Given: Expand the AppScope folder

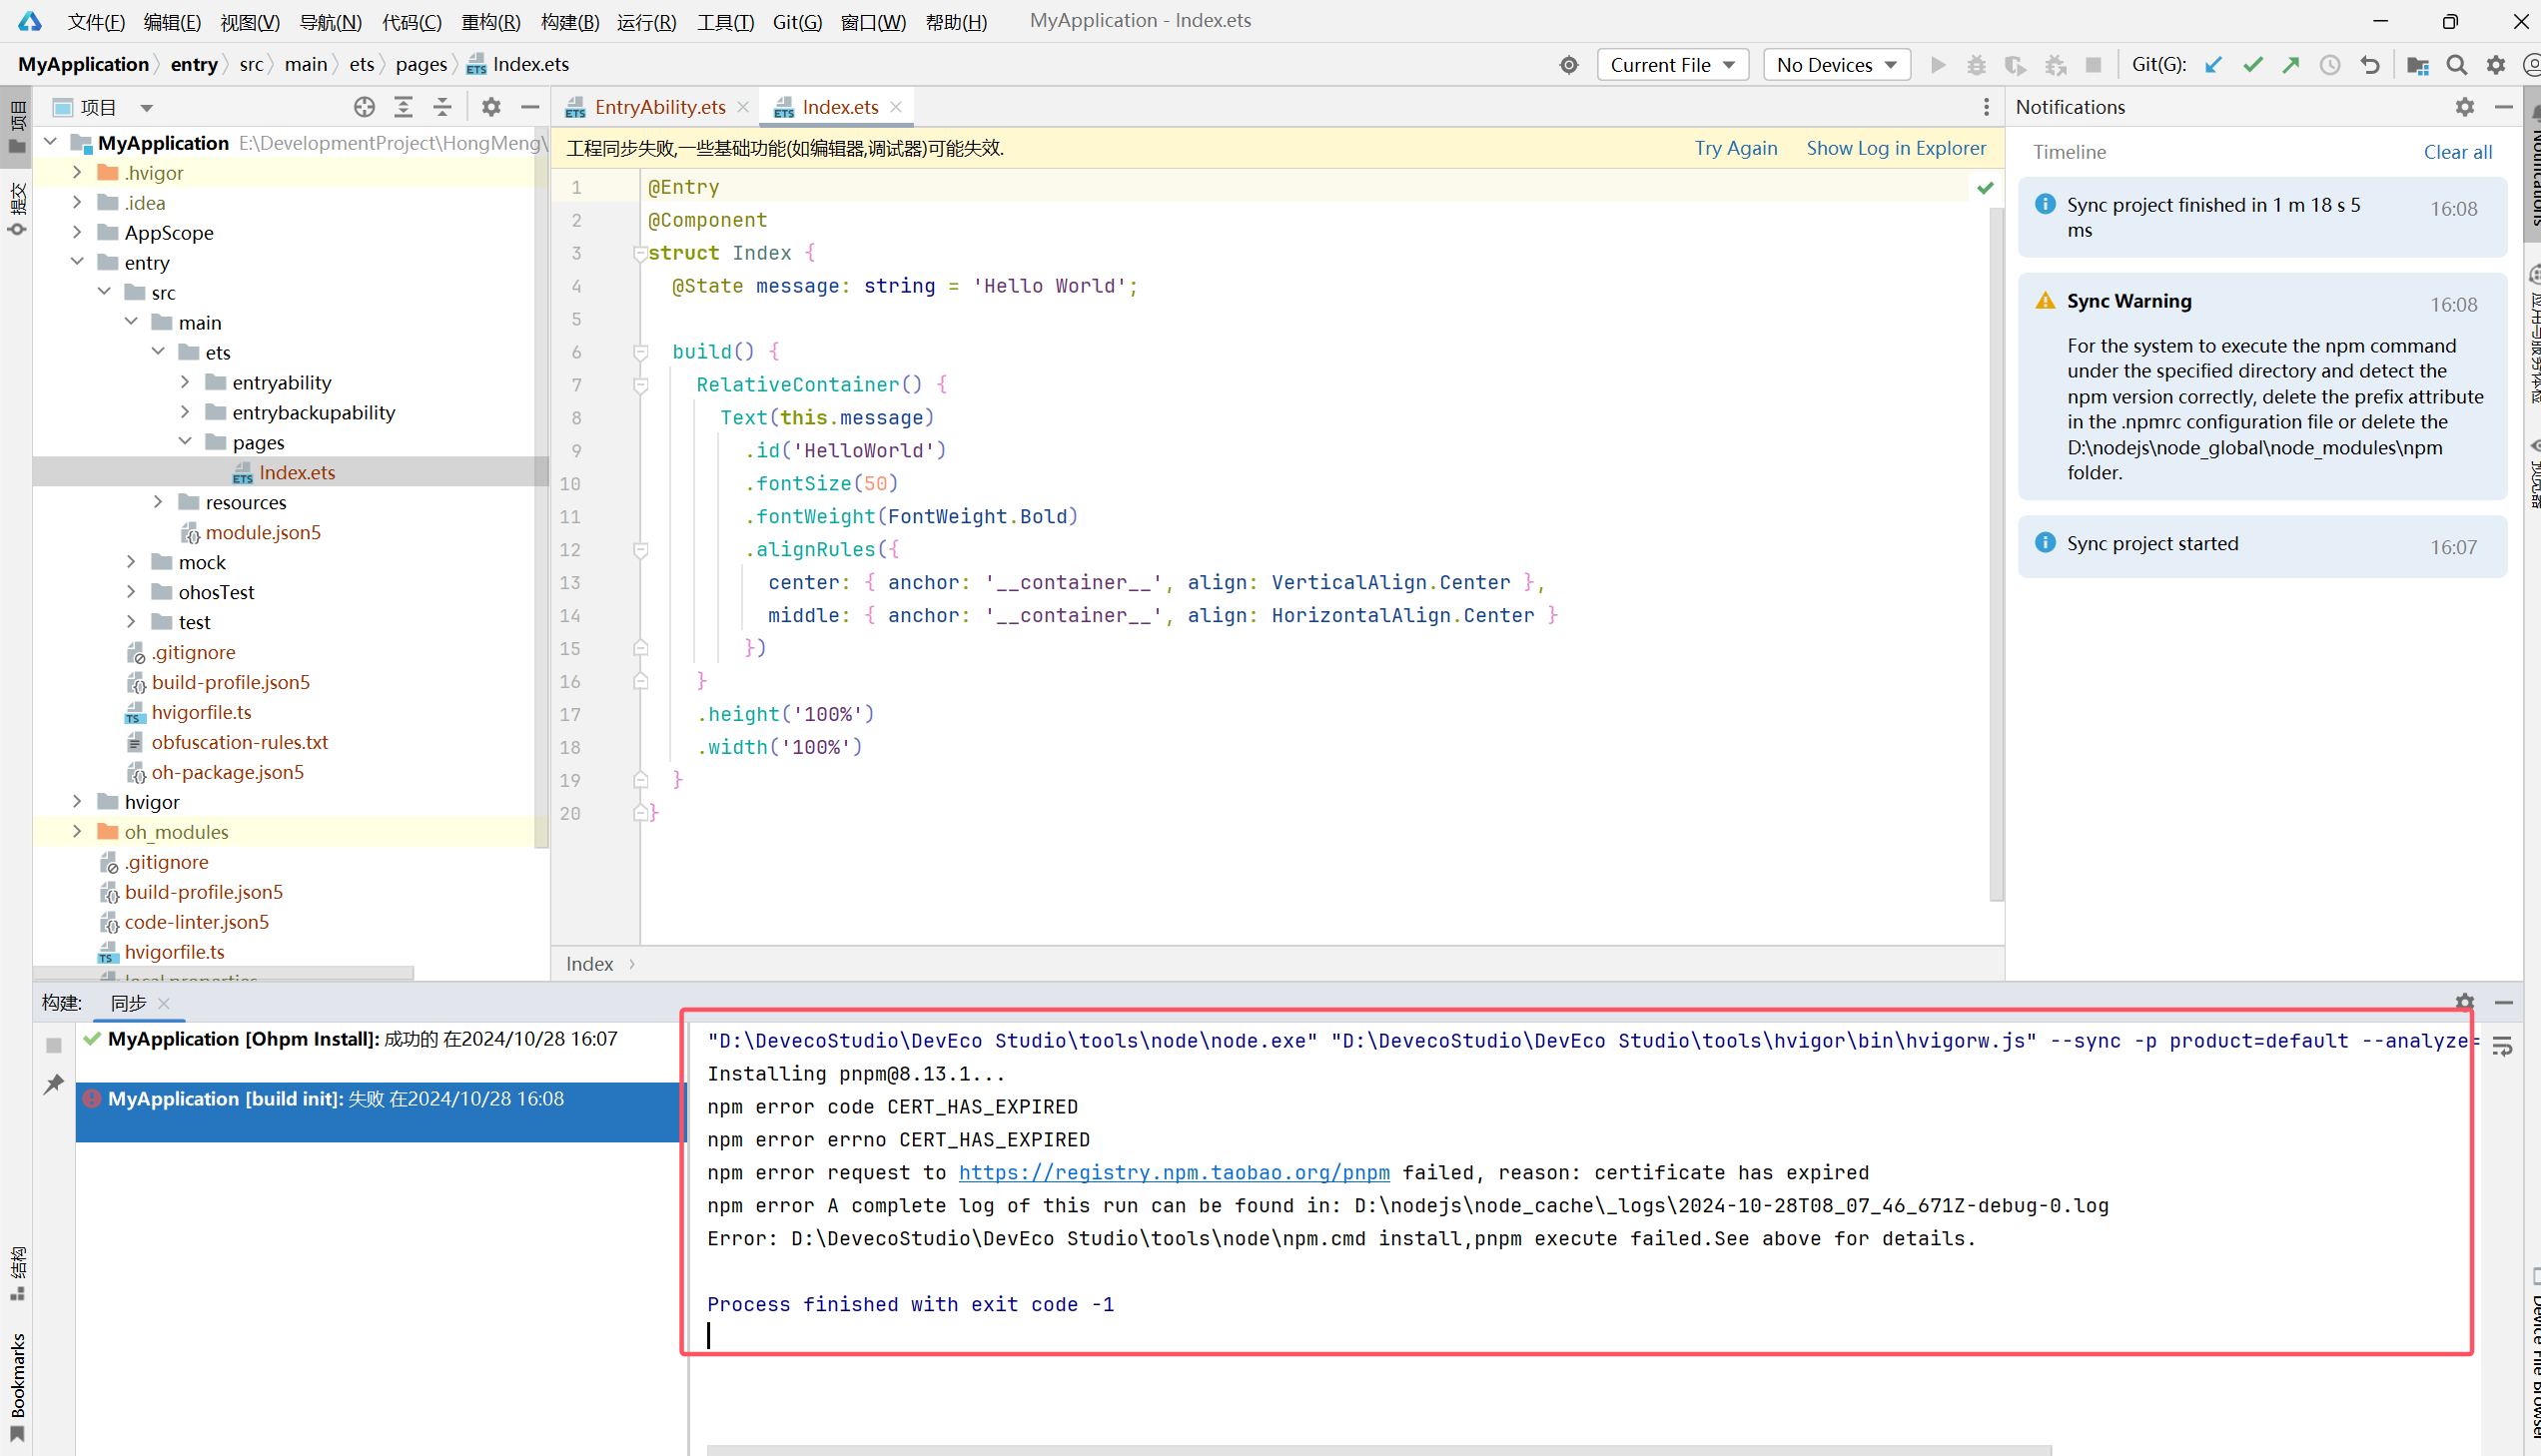Looking at the screenshot, I should pyautogui.click(x=77, y=232).
